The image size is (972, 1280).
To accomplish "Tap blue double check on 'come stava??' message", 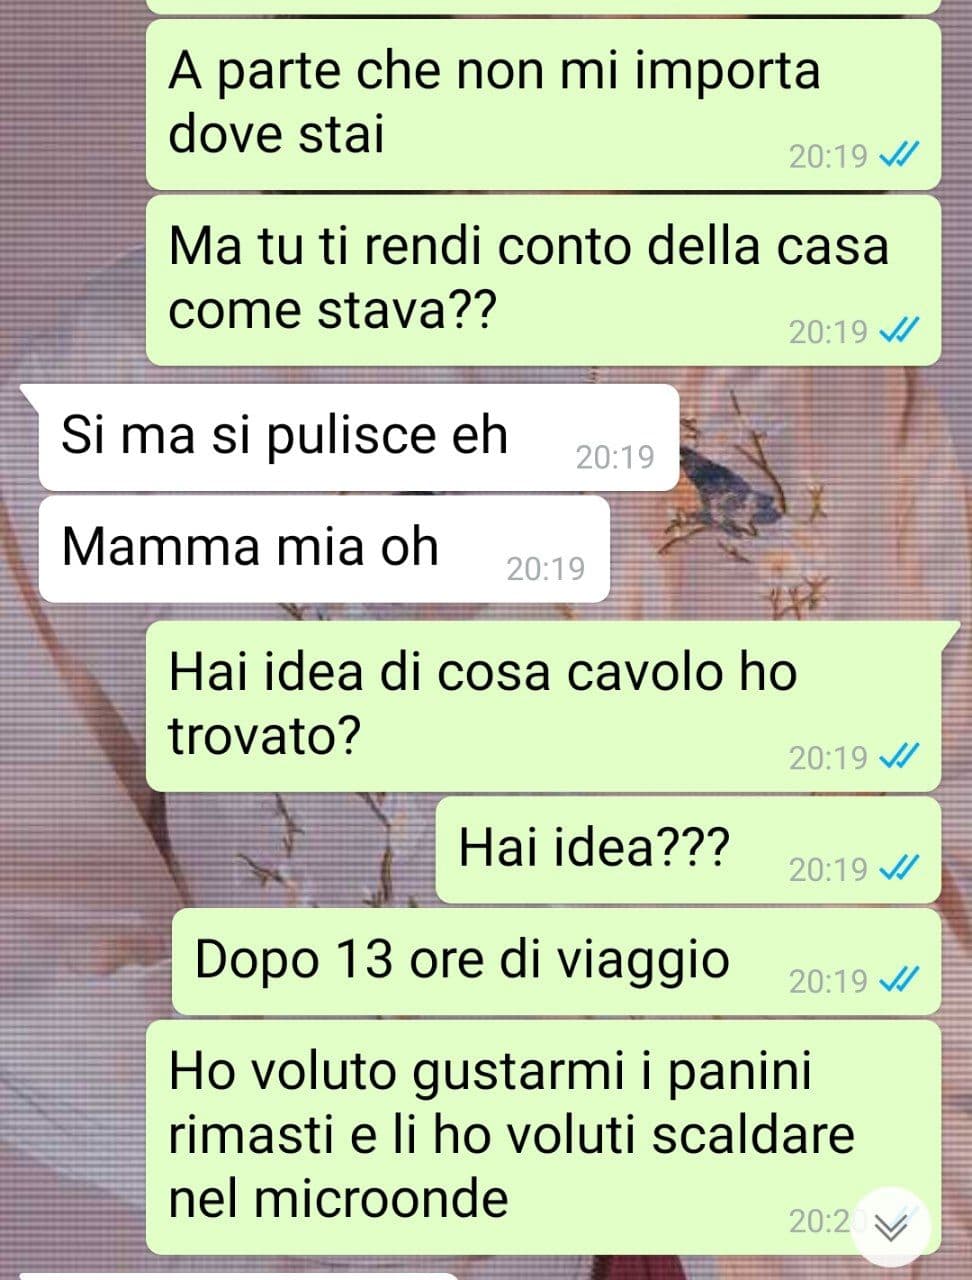I will coord(897,331).
